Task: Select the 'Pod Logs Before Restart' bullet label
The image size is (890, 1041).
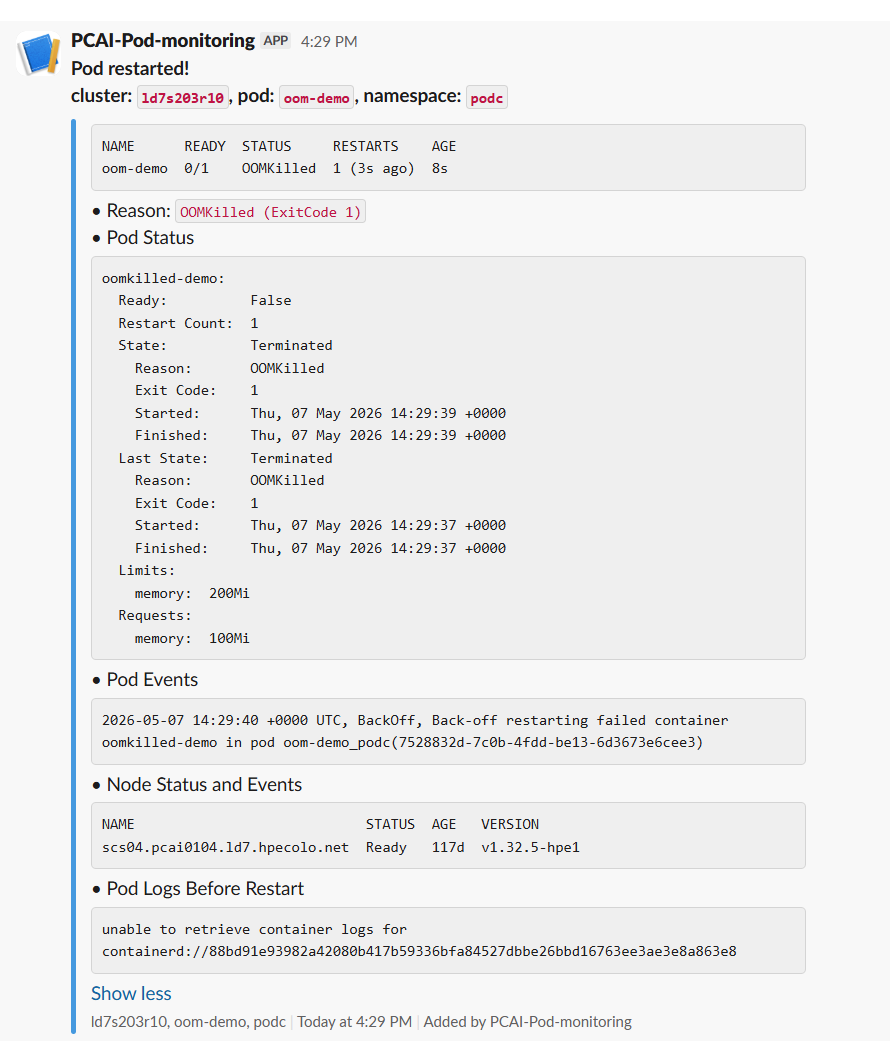Action: (205, 888)
